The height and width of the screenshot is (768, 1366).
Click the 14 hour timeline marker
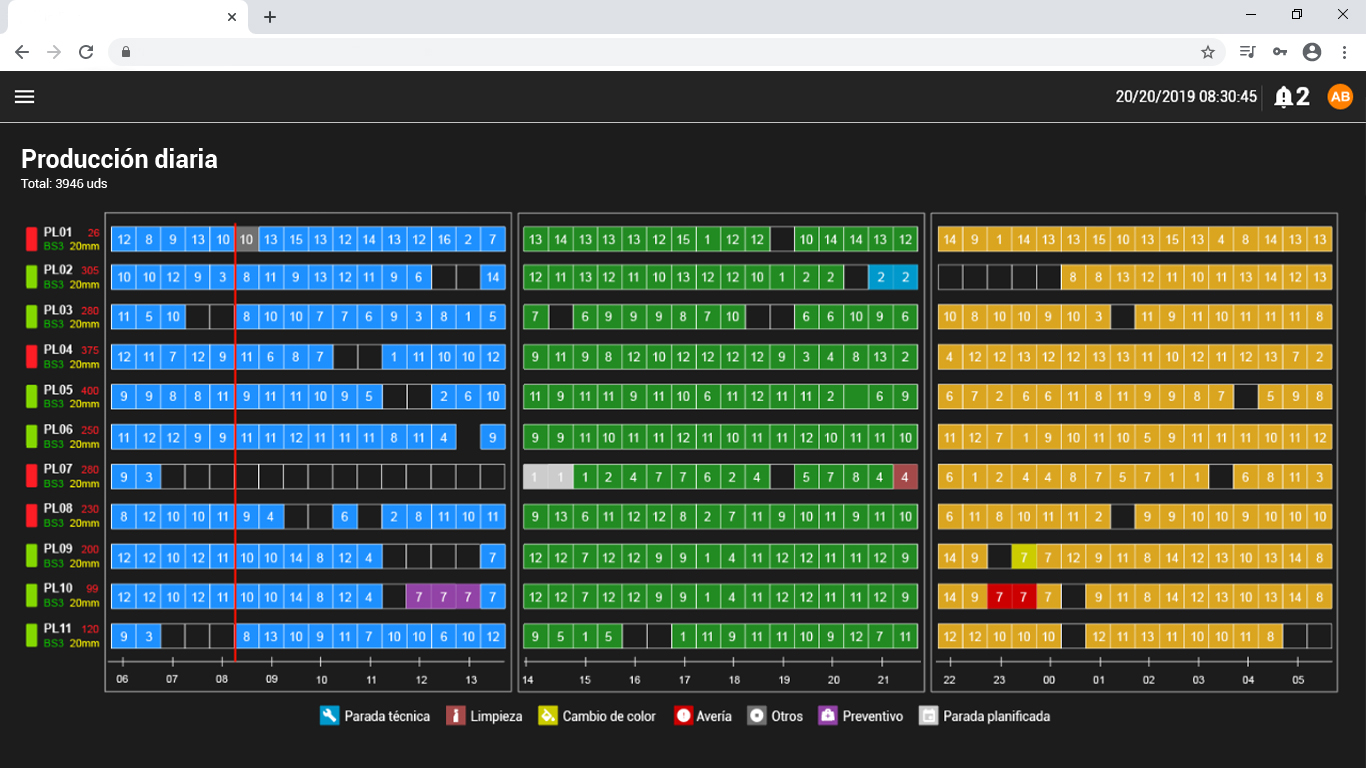(527, 679)
